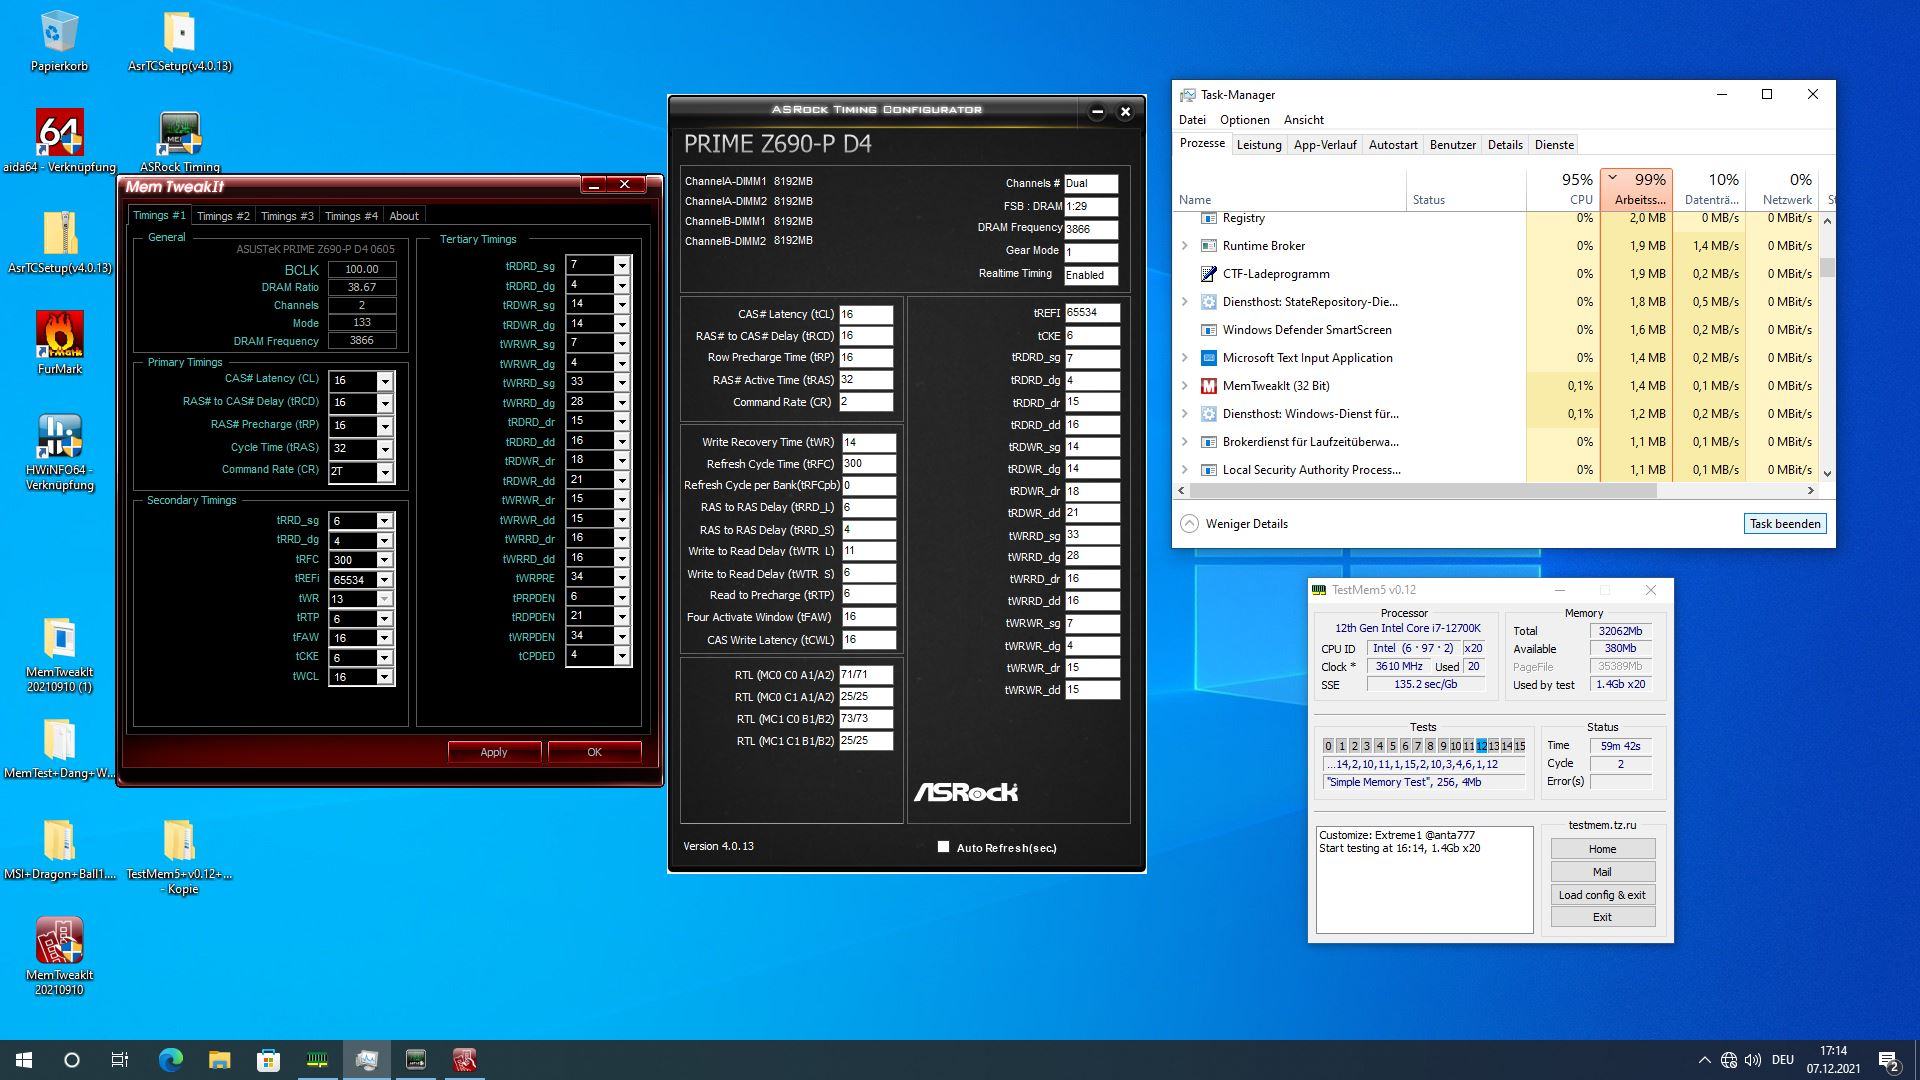
Task: Open the CAS# Latency (CL) dropdown in MemTweakIt
Action: [384, 381]
